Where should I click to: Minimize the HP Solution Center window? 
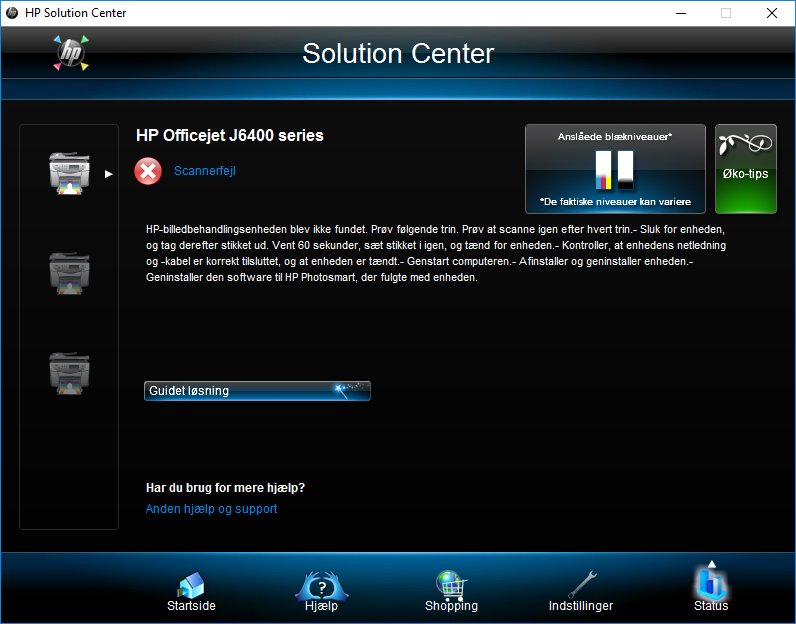point(681,13)
